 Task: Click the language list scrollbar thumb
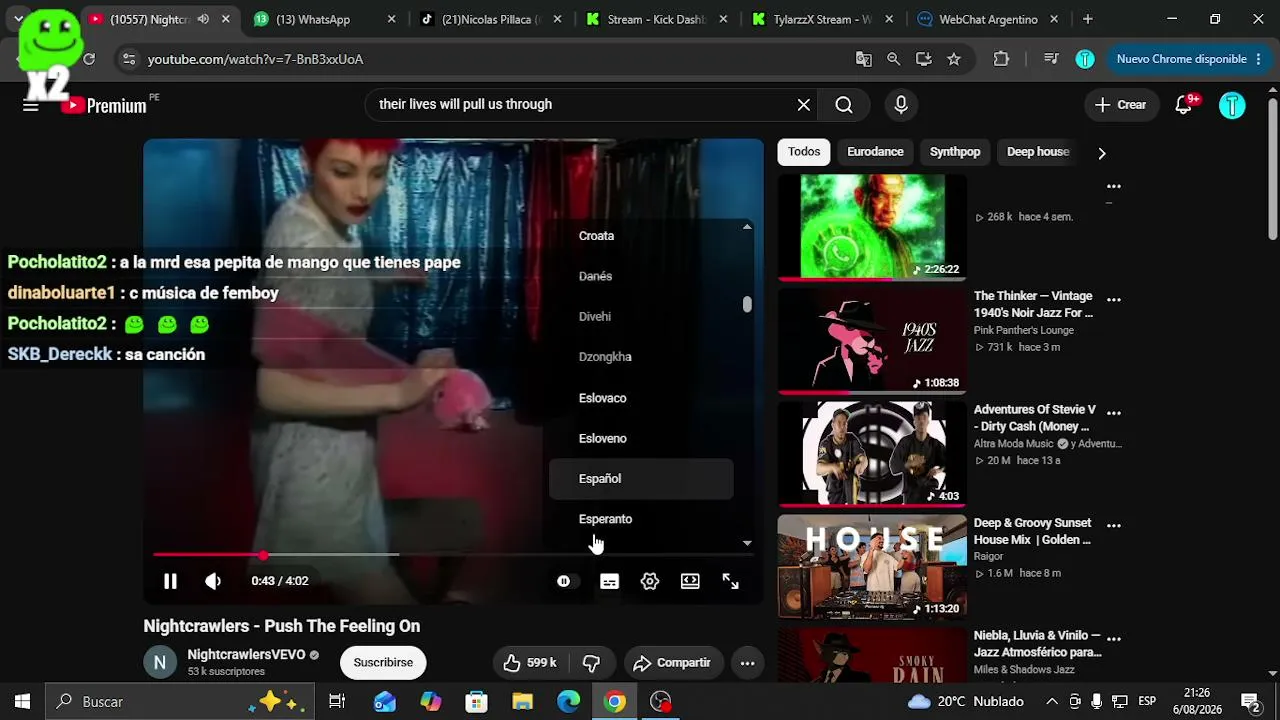[747, 304]
